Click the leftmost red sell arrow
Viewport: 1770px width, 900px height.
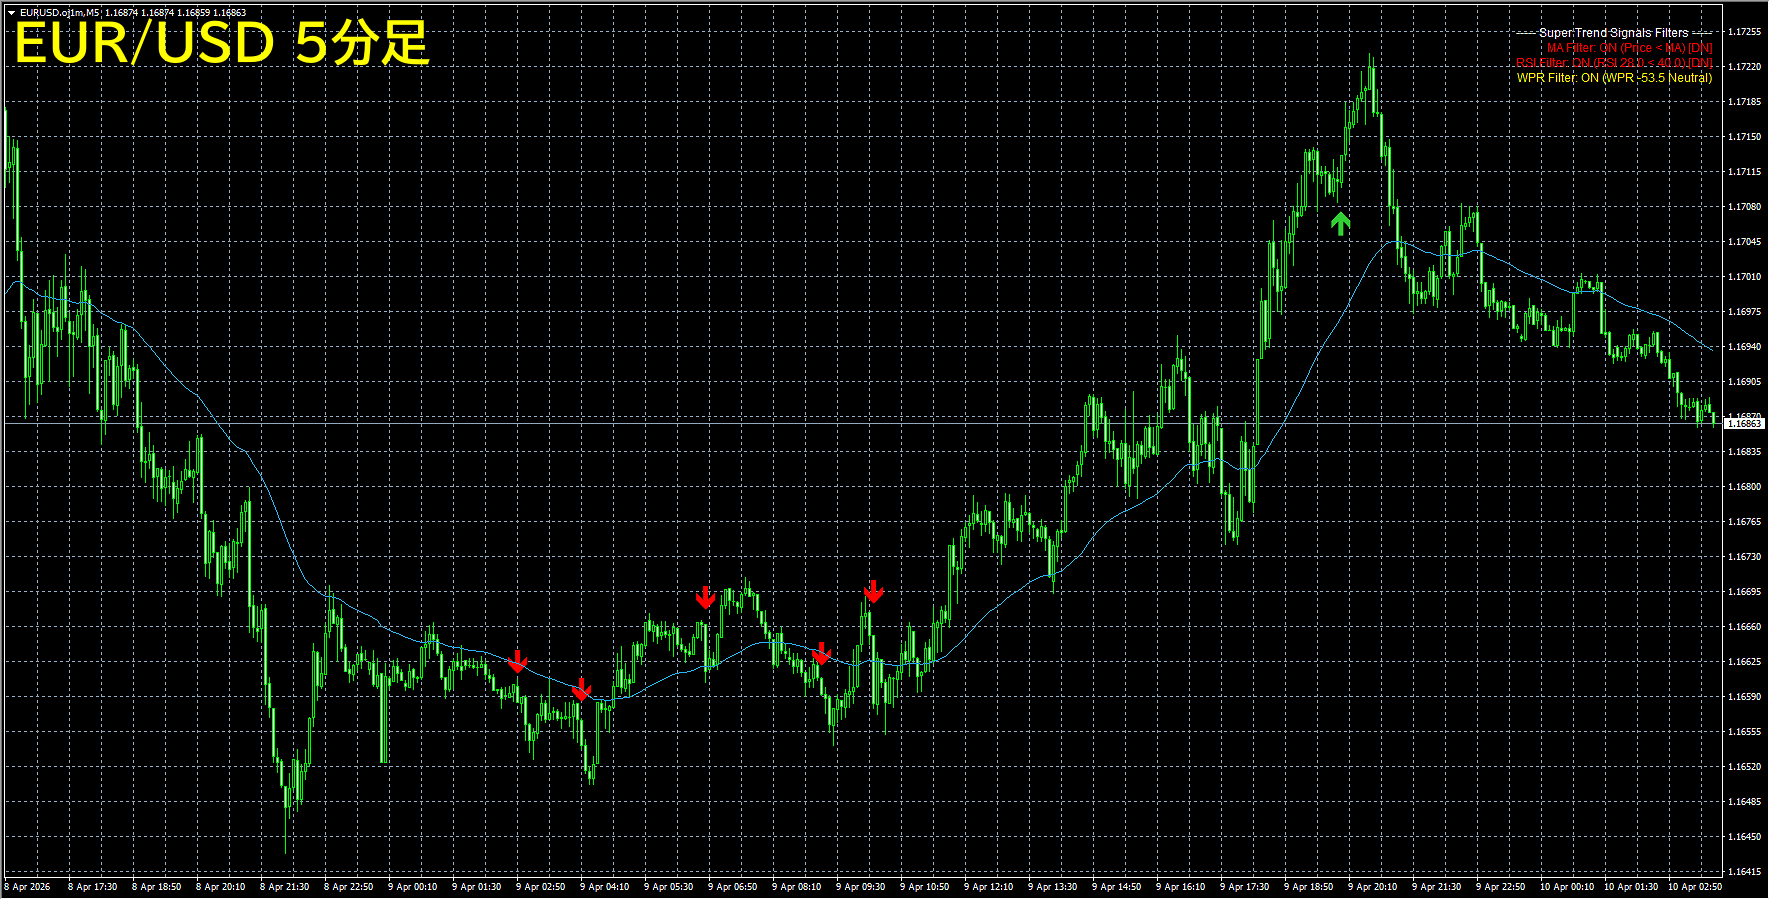click(x=517, y=661)
